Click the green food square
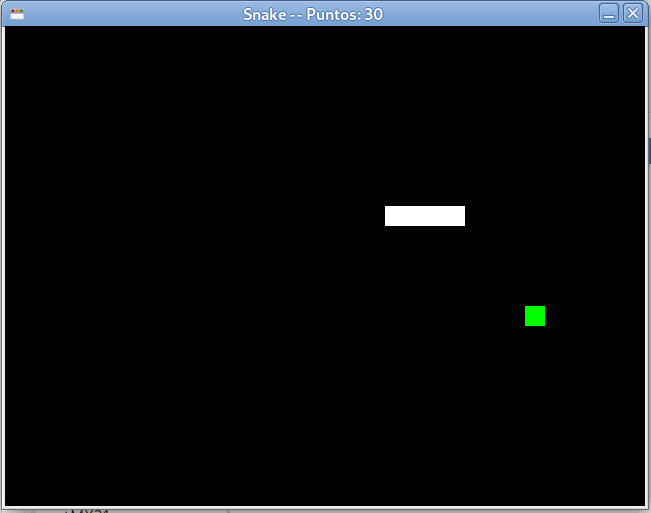This screenshot has height=513, width=651. (x=535, y=316)
